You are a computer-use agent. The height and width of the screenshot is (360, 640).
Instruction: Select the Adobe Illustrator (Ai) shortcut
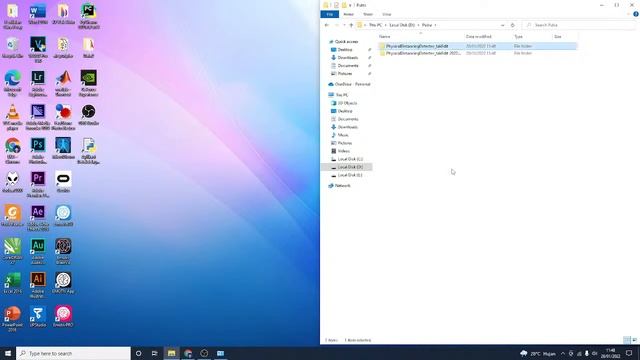coord(38,285)
